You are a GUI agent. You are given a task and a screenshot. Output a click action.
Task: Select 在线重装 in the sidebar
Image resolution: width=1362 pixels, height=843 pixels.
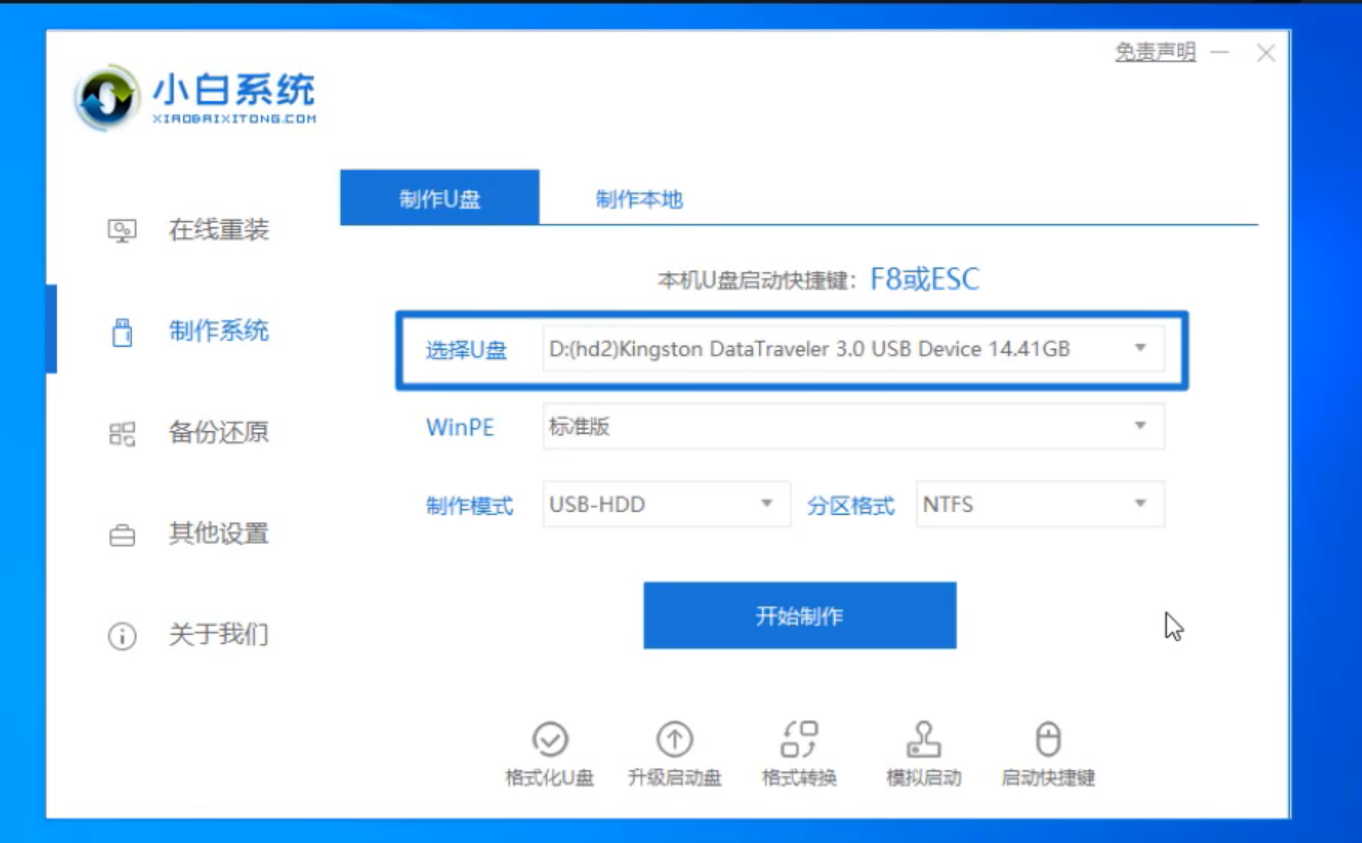click(218, 230)
